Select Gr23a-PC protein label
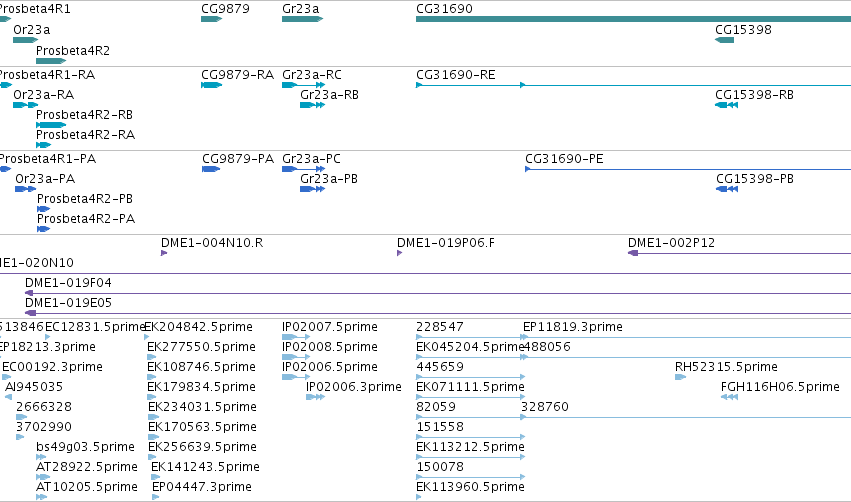The width and height of the screenshot is (851, 502). (x=312, y=158)
